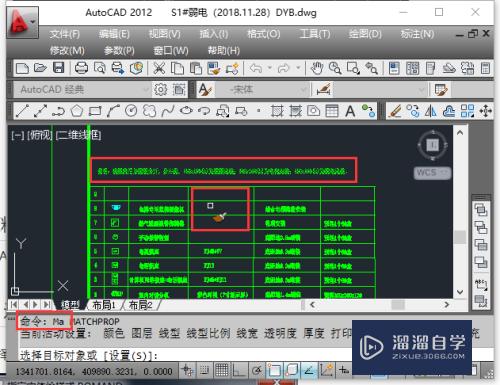Click Bring to Front draw order icon
This screenshot has height=385, width=500.
481,210
